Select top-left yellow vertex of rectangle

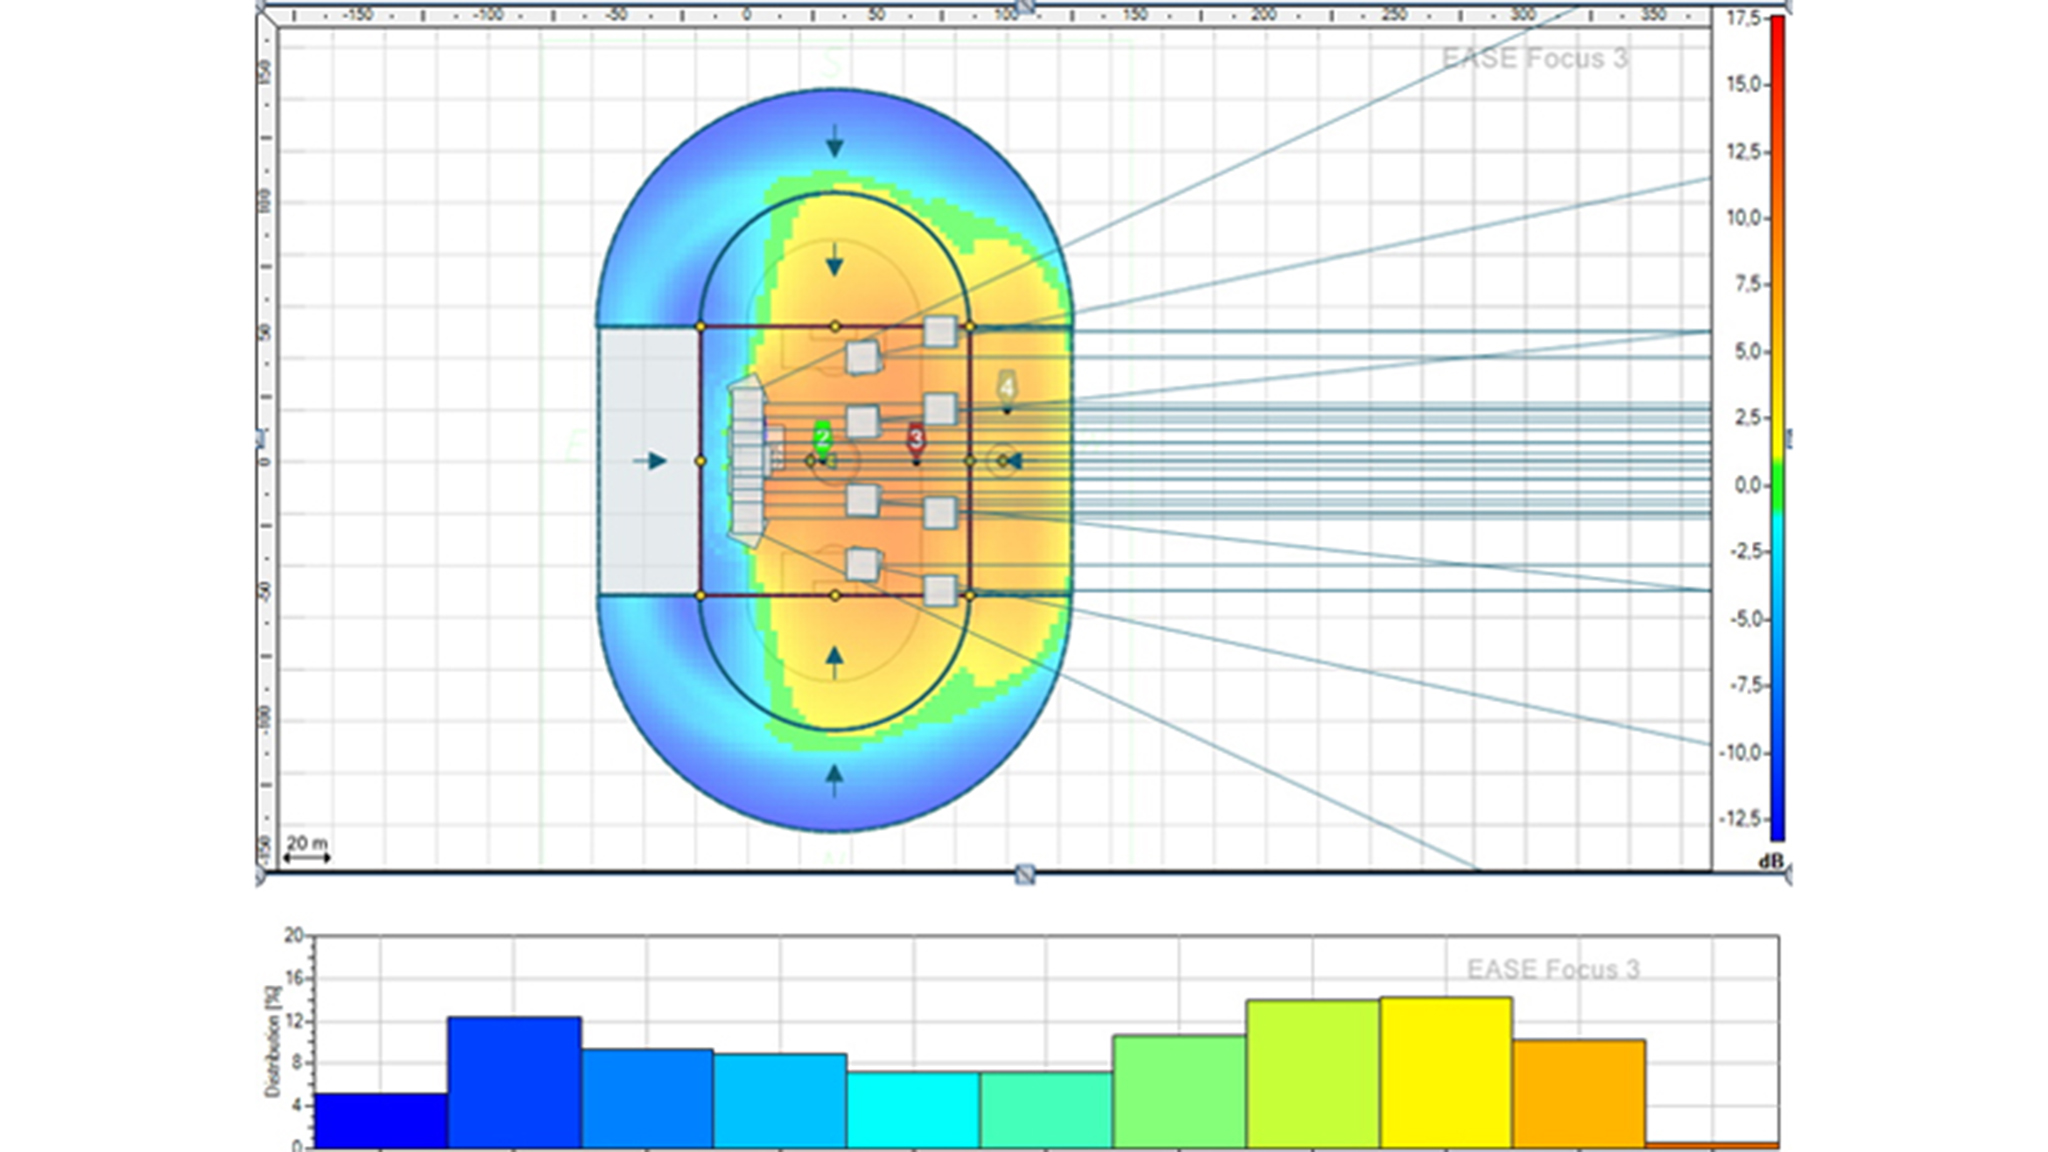pos(700,327)
